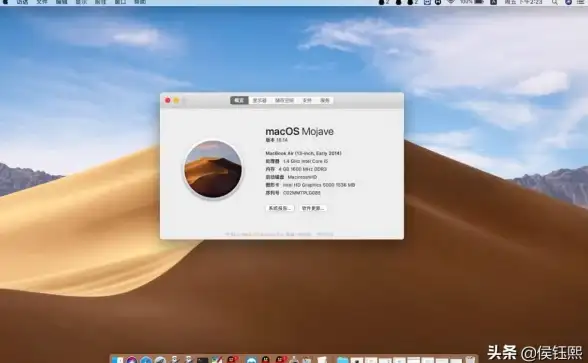Open the Trash in the Dock
Screen dimensions: 588x363
pos(470,360)
